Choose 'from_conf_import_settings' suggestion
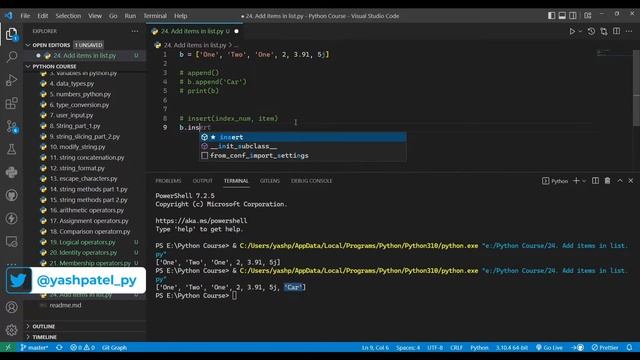Image resolution: width=640 pixels, height=360 pixels. [302, 156]
